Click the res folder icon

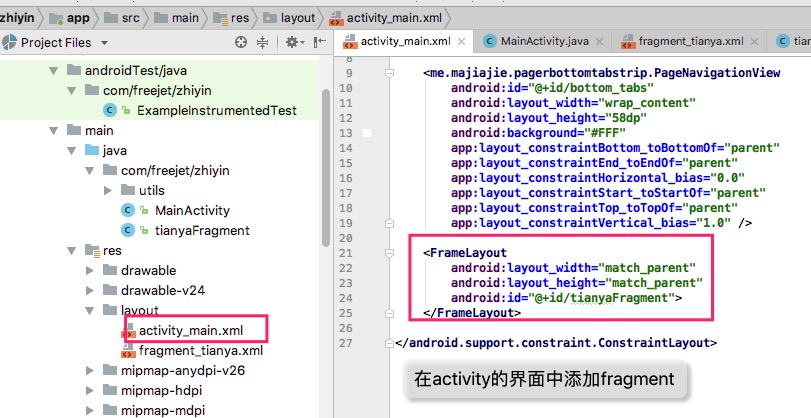[x=92, y=251]
